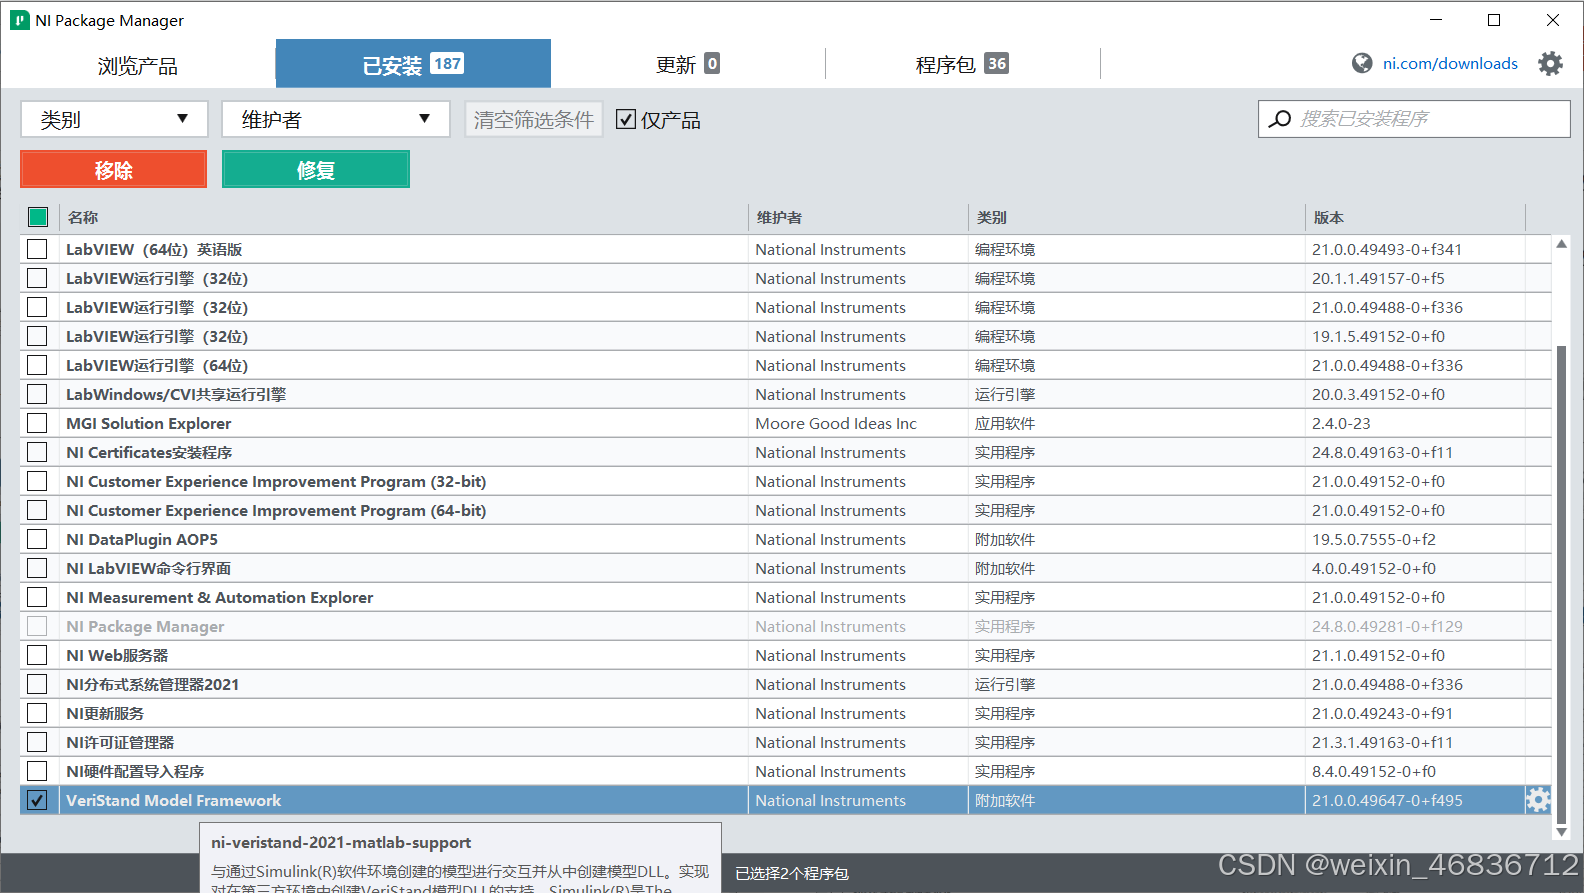This screenshot has height=893, width=1584.
Task: Click the gear icon on VeriStand Model Framework row
Action: click(x=1538, y=800)
